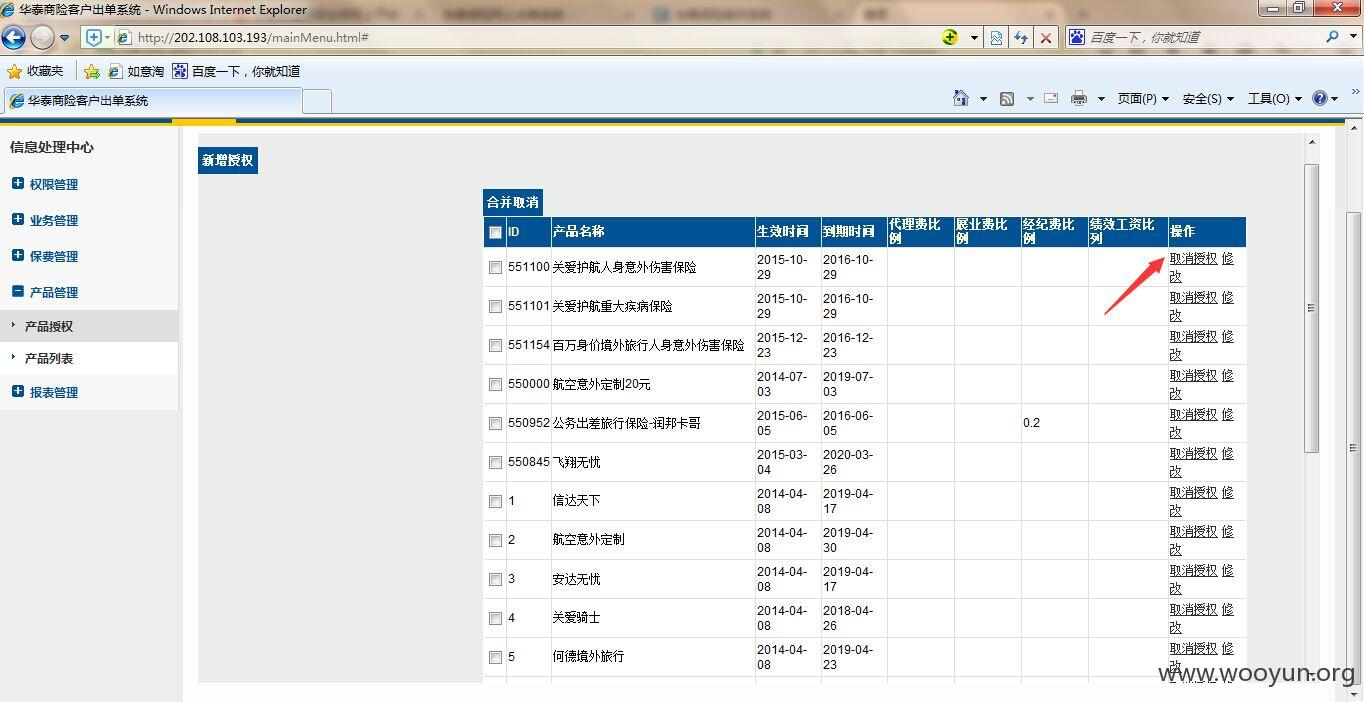Open the Home icon dropdown arrow
The height and width of the screenshot is (702, 1364).
pyautogui.click(x=983, y=99)
